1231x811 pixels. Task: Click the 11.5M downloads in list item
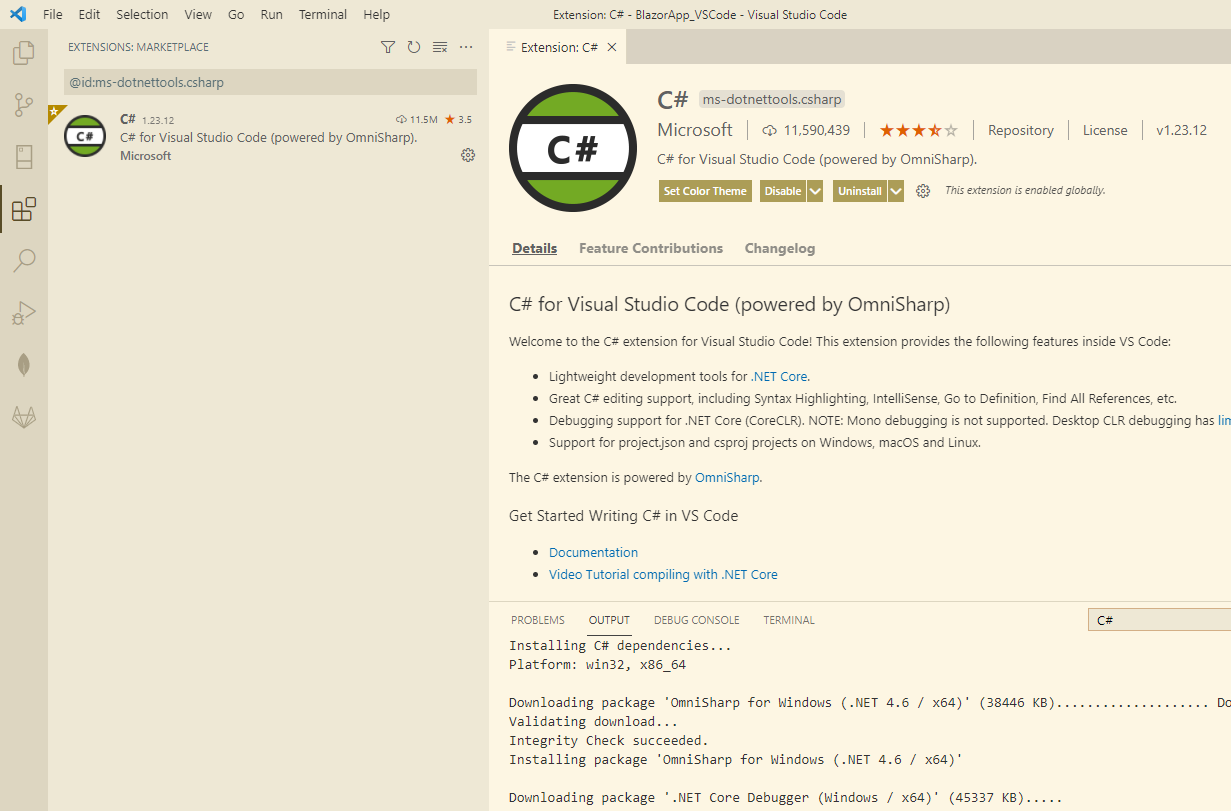[417, 120]
